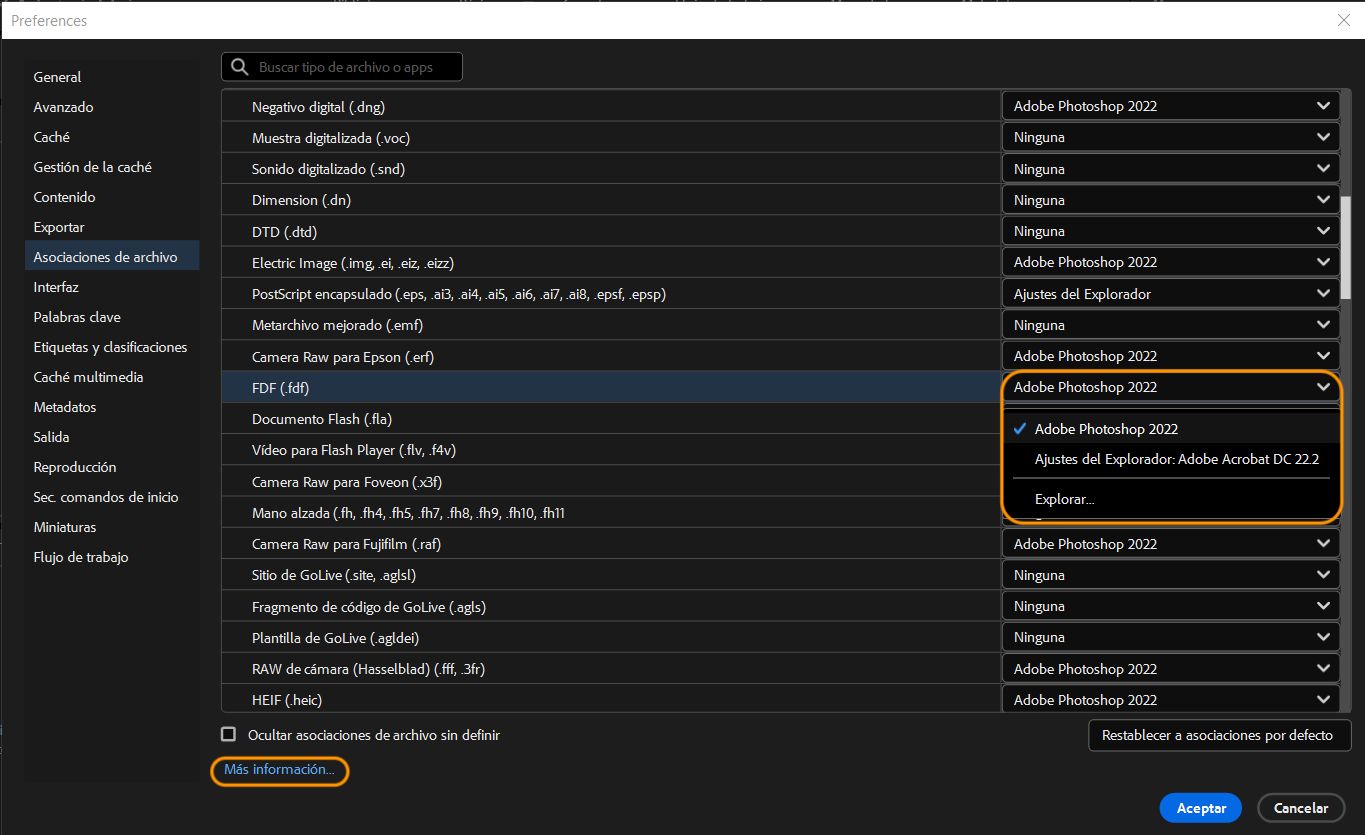1365x835 pixels.
Task: Select Camera Raw para Foveon (.x3f) row
Action: [x=611, y=482]
